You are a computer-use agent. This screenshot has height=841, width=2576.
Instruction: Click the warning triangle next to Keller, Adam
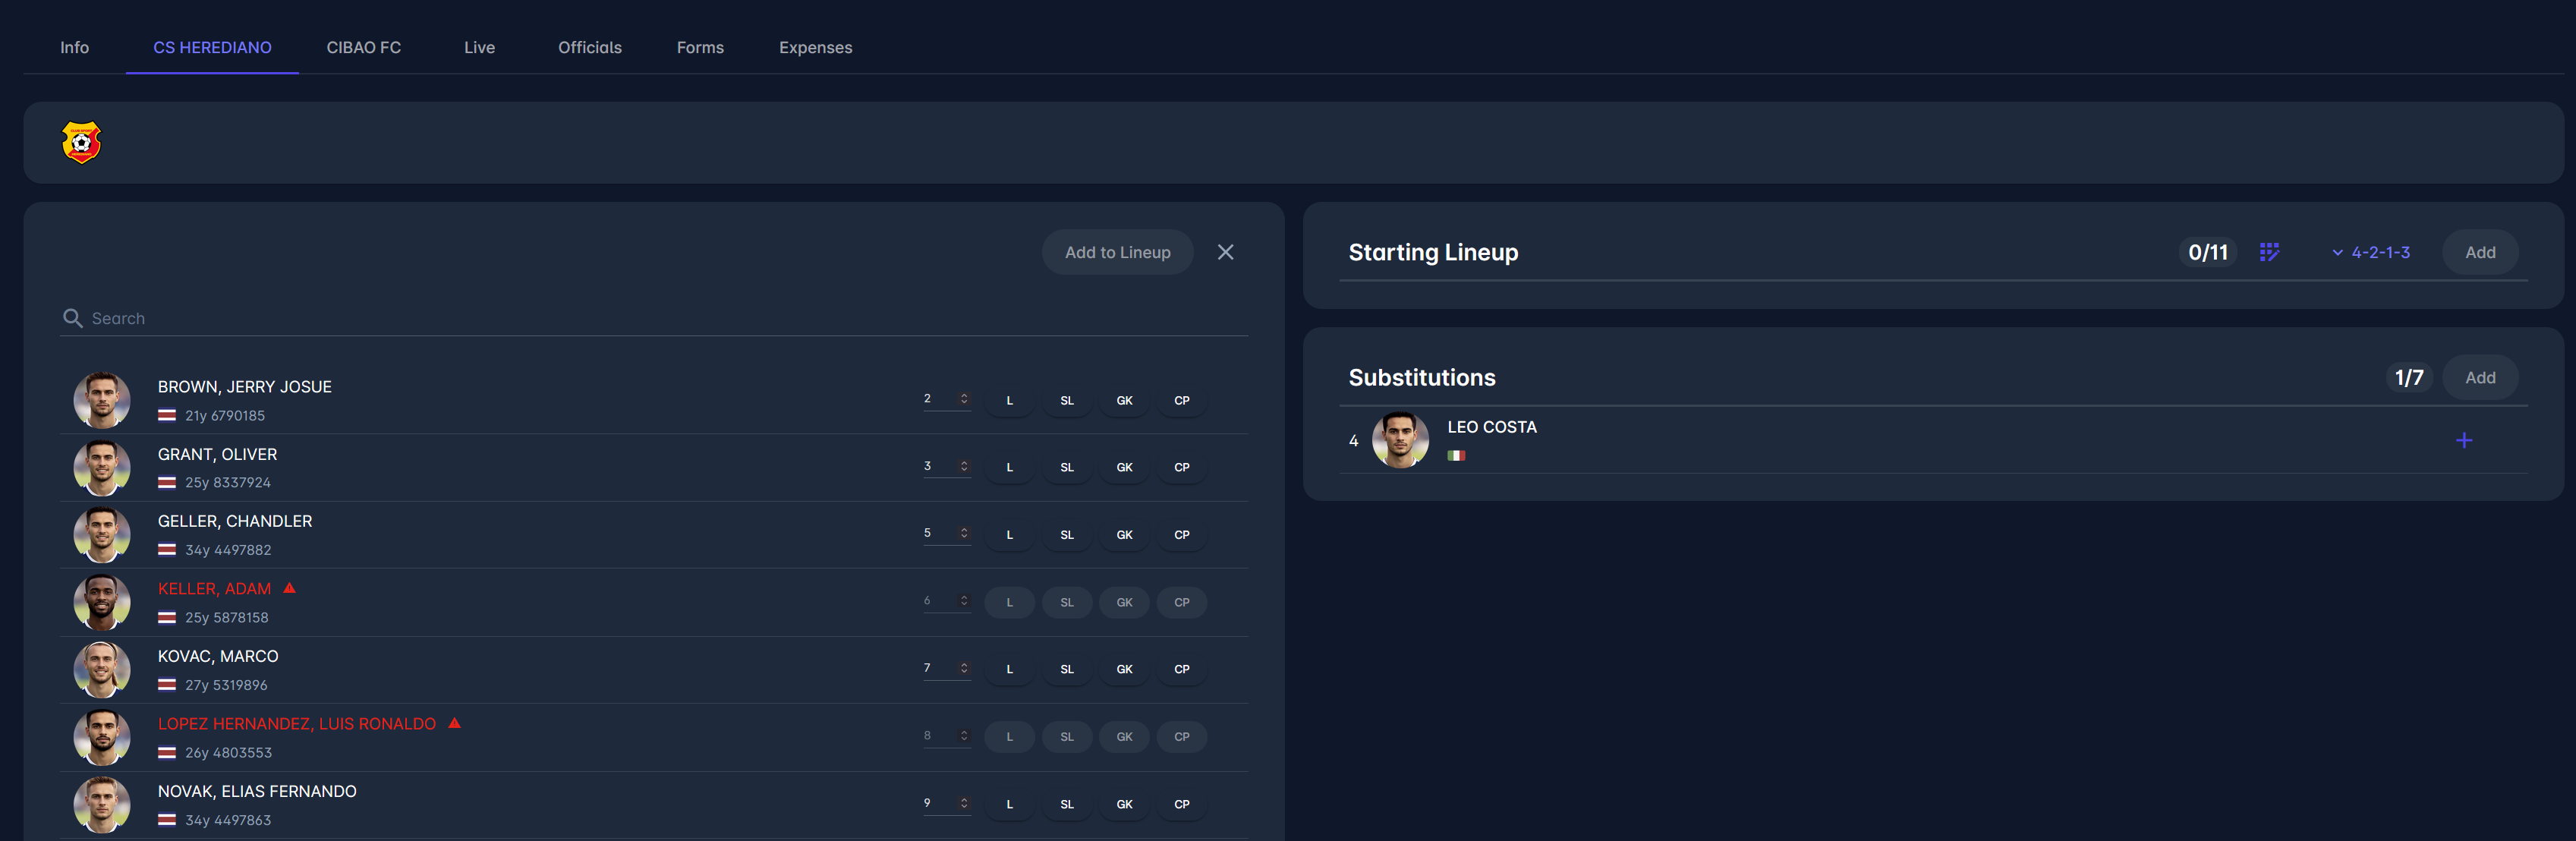(290, 588)
